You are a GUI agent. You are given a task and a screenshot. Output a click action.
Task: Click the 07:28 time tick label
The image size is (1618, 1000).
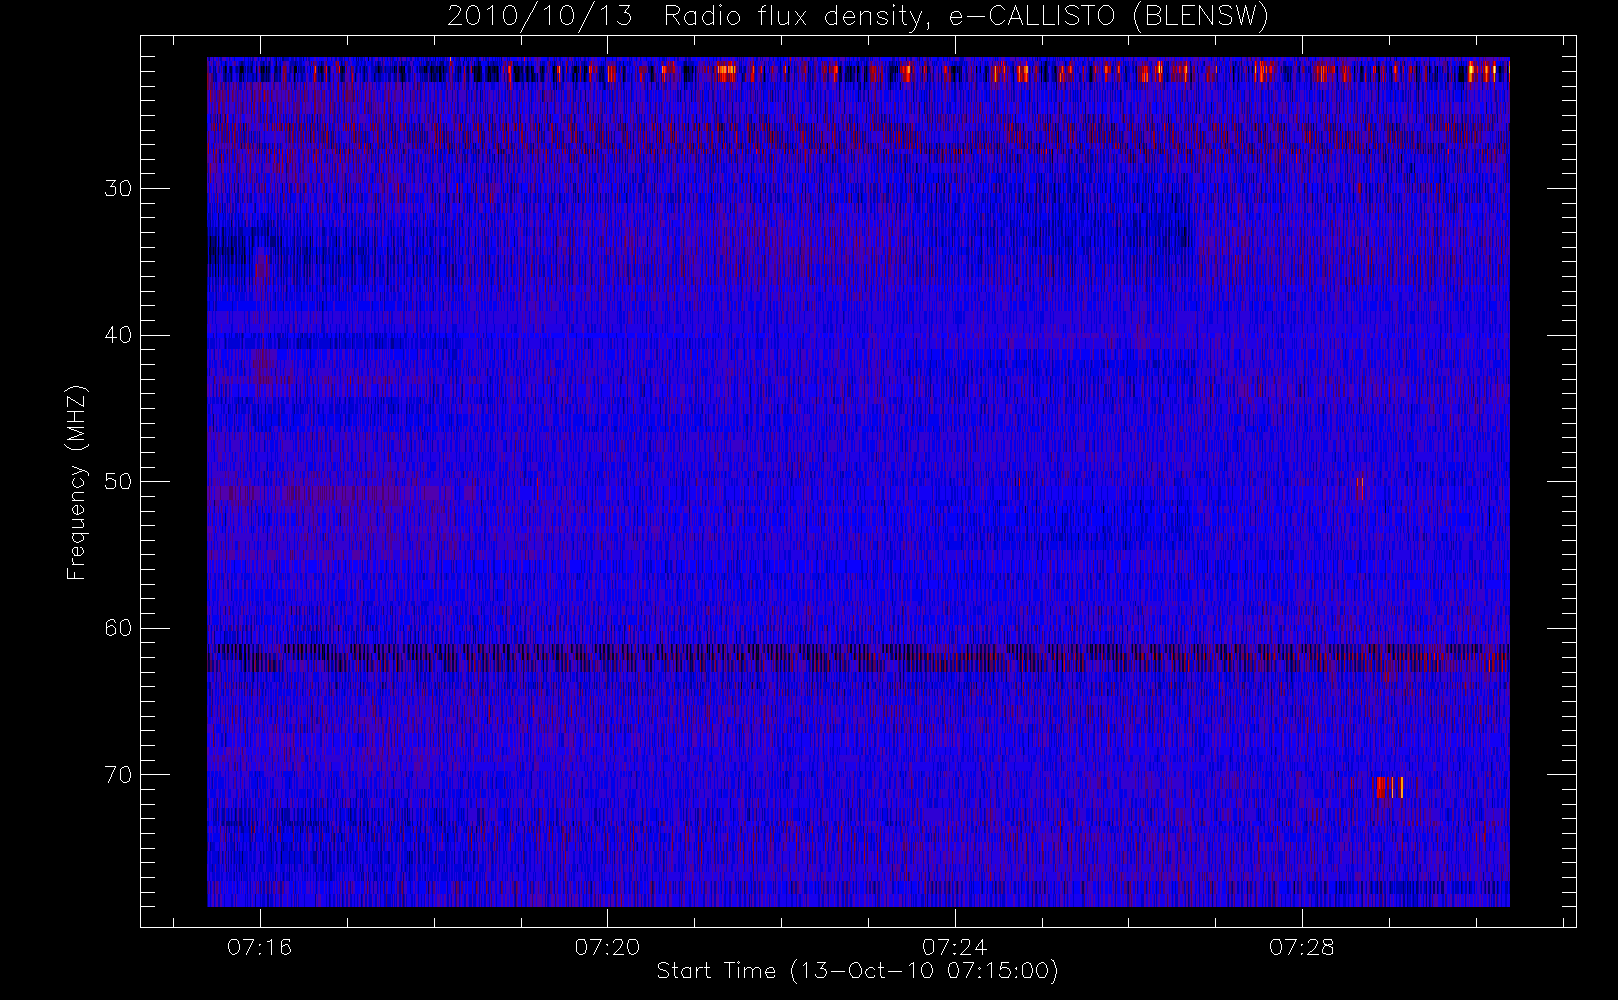tap(1302, 947)
